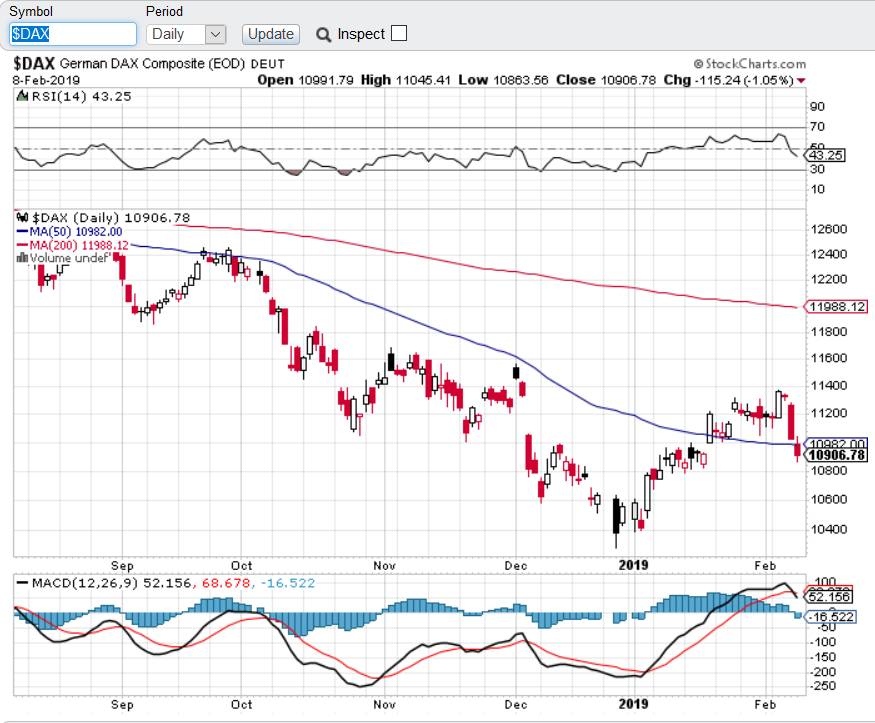The width and height of the screenshot is (875, 723).
Task: Click the Volume legend bar icon
Action: (x=23, y=257)
